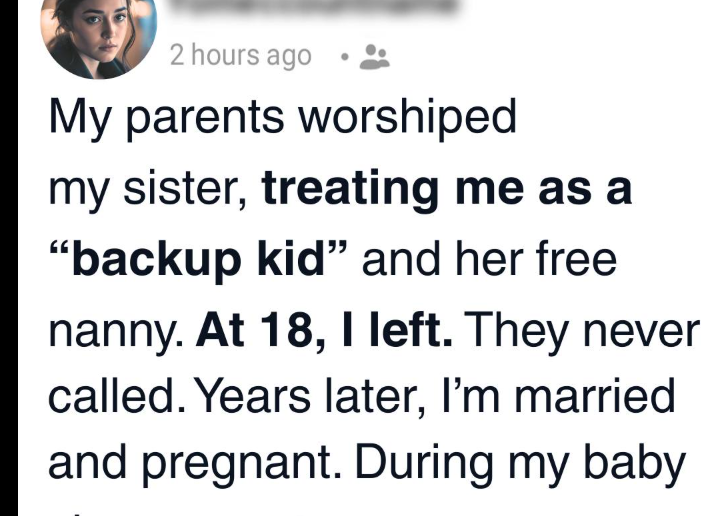The width and height of the screenshot is (710, 516).
Task: Click the "They never" text
Action: pos(583,328)
